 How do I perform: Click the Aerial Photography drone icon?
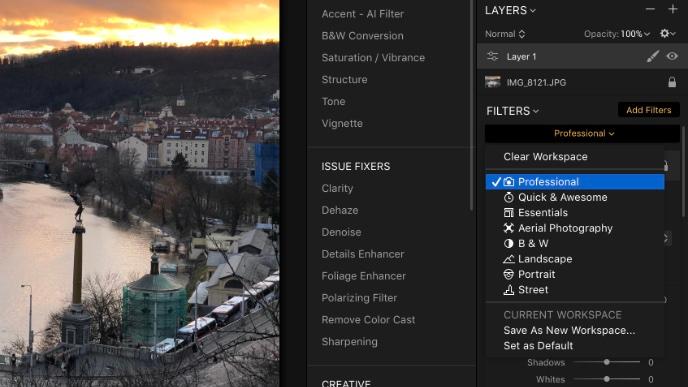(x=509, y=228)
